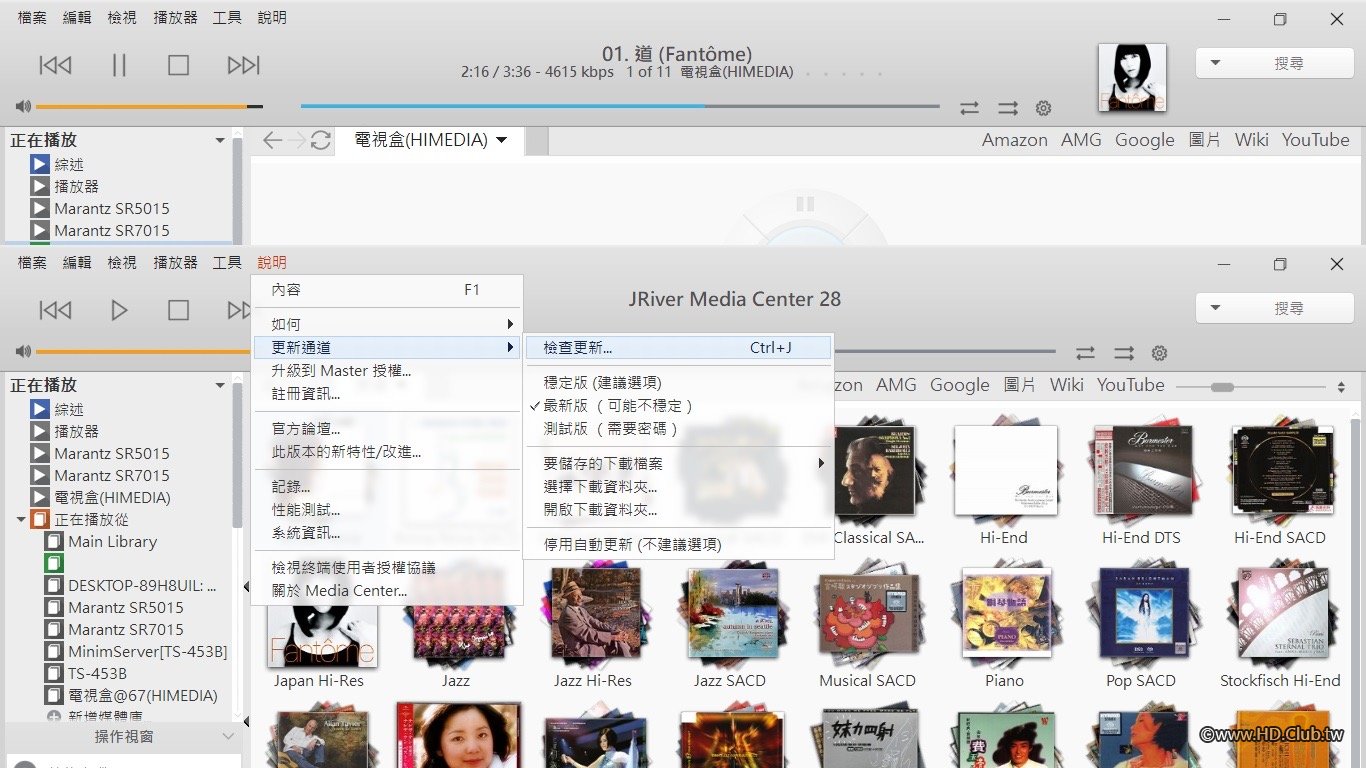Pause playback in the top window

119,65
